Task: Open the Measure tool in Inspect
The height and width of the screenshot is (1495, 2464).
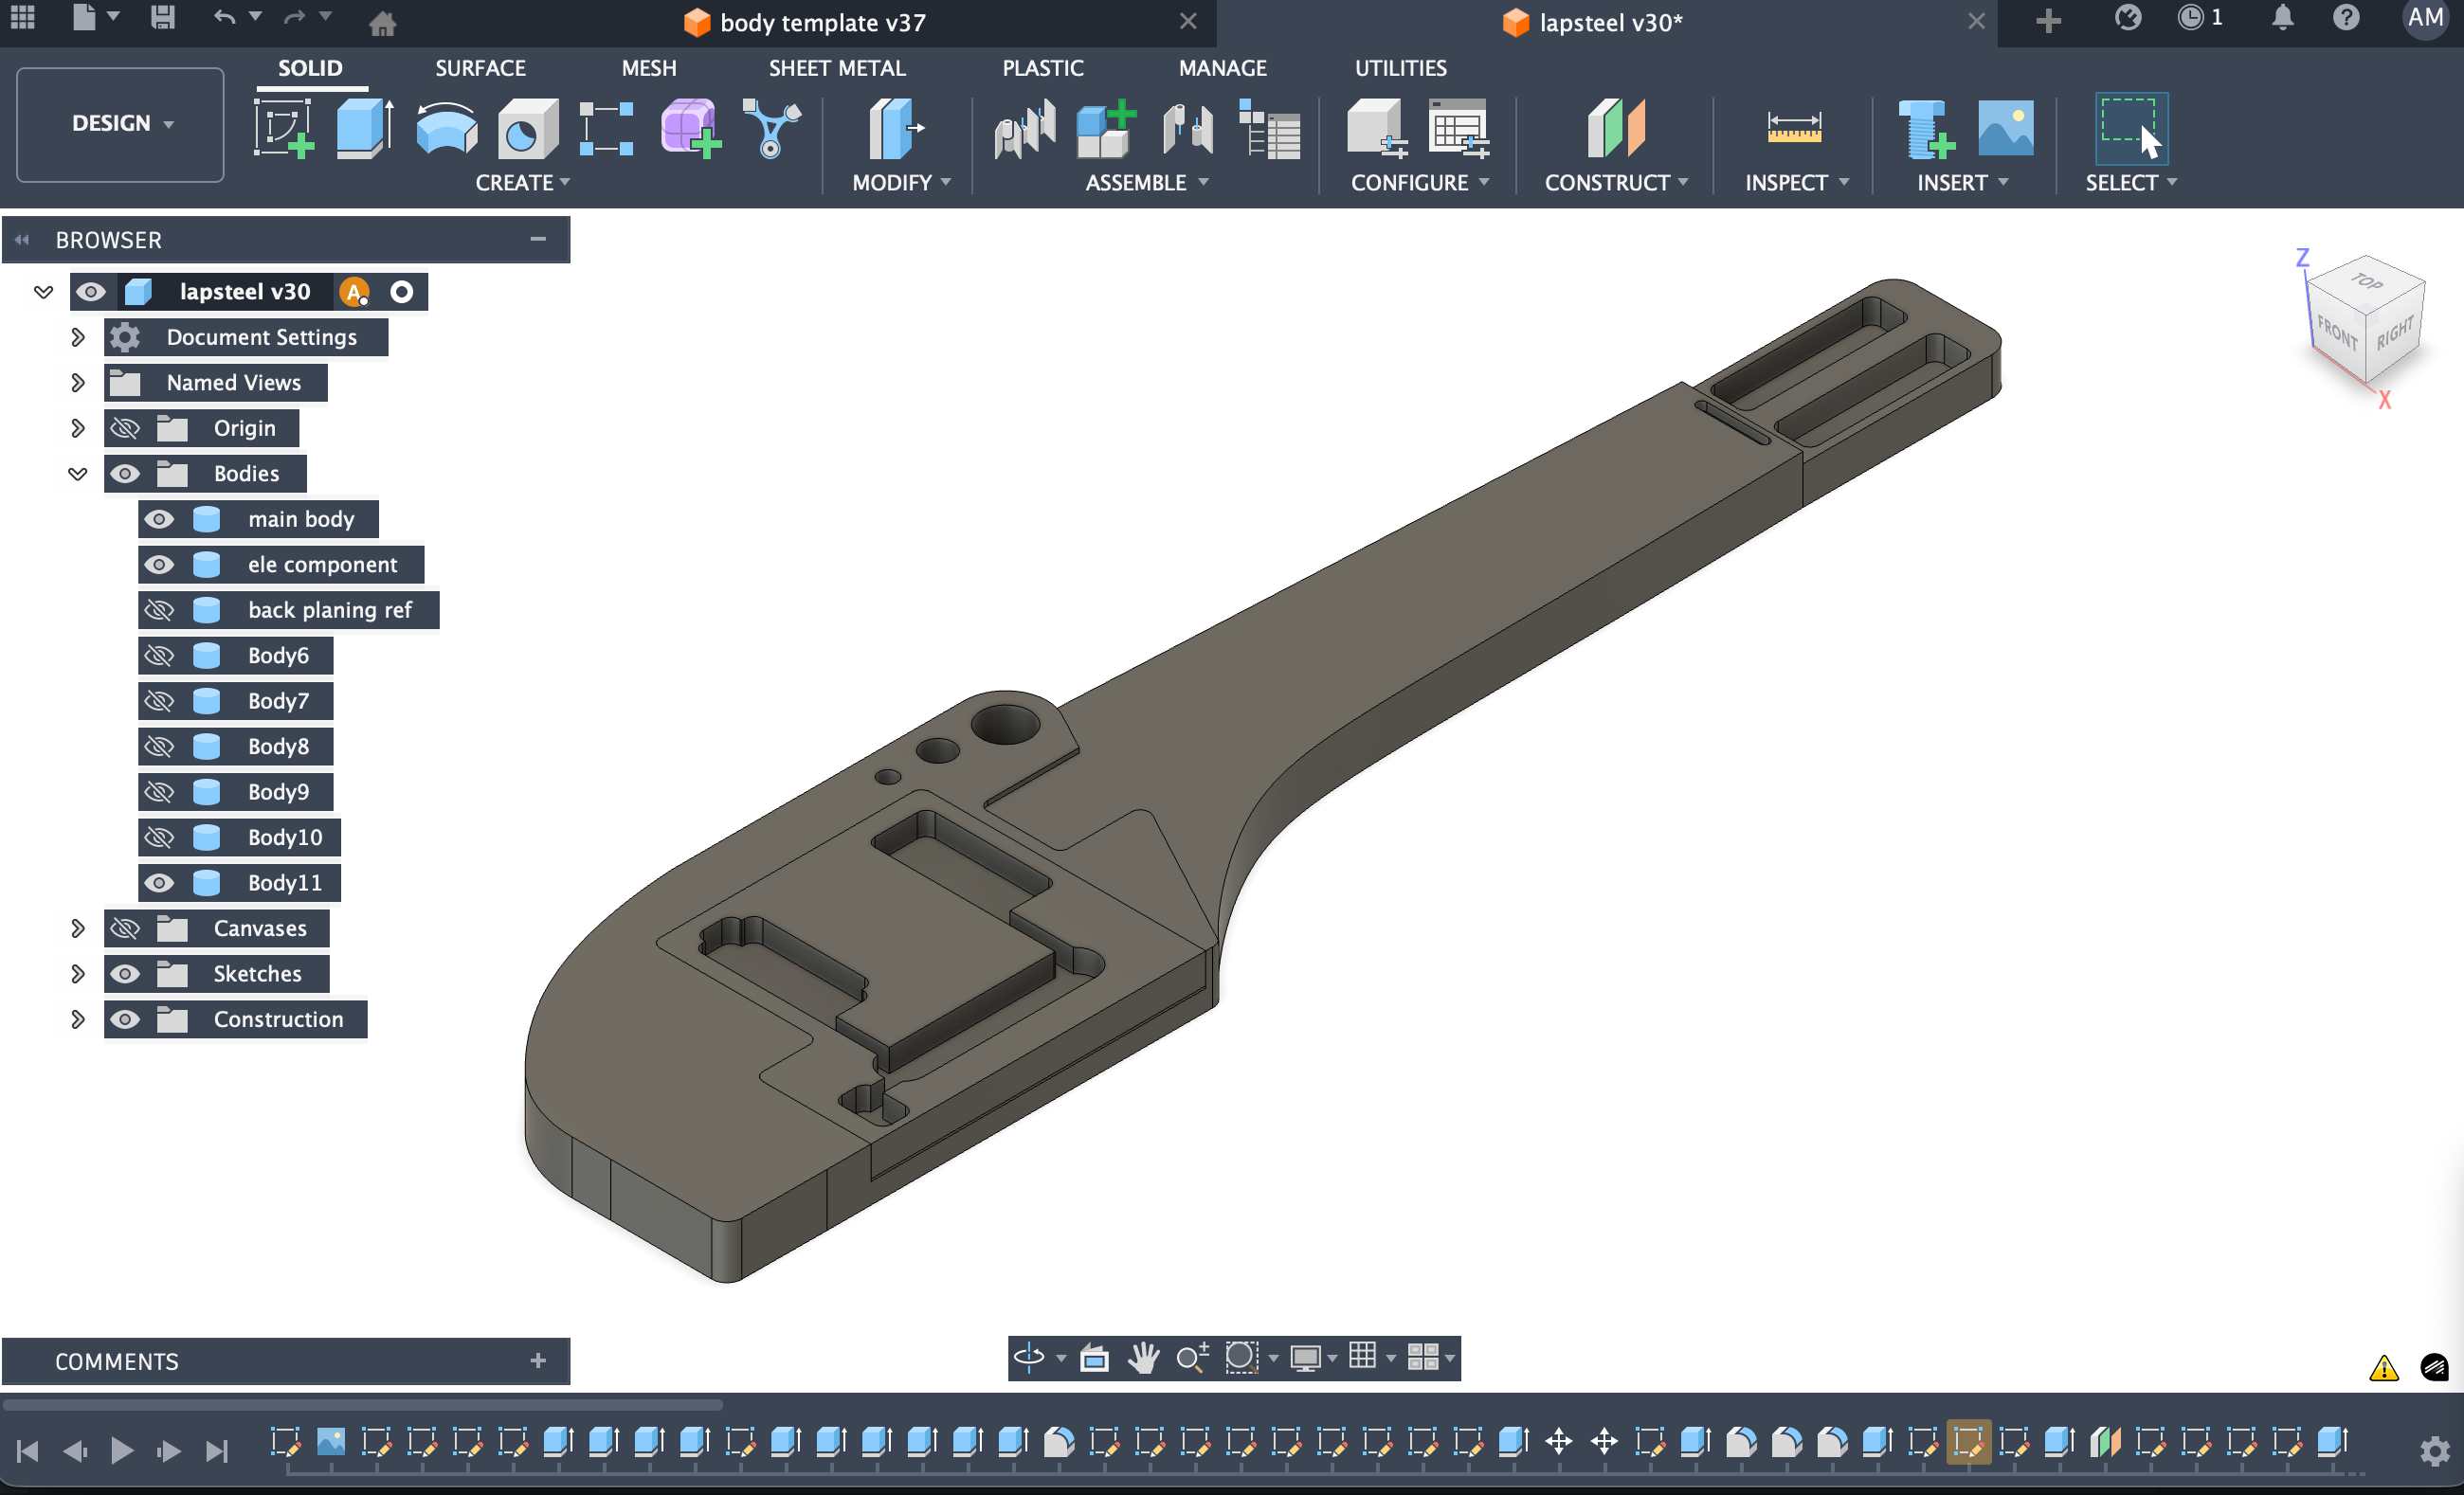Action: [1793, 128]
